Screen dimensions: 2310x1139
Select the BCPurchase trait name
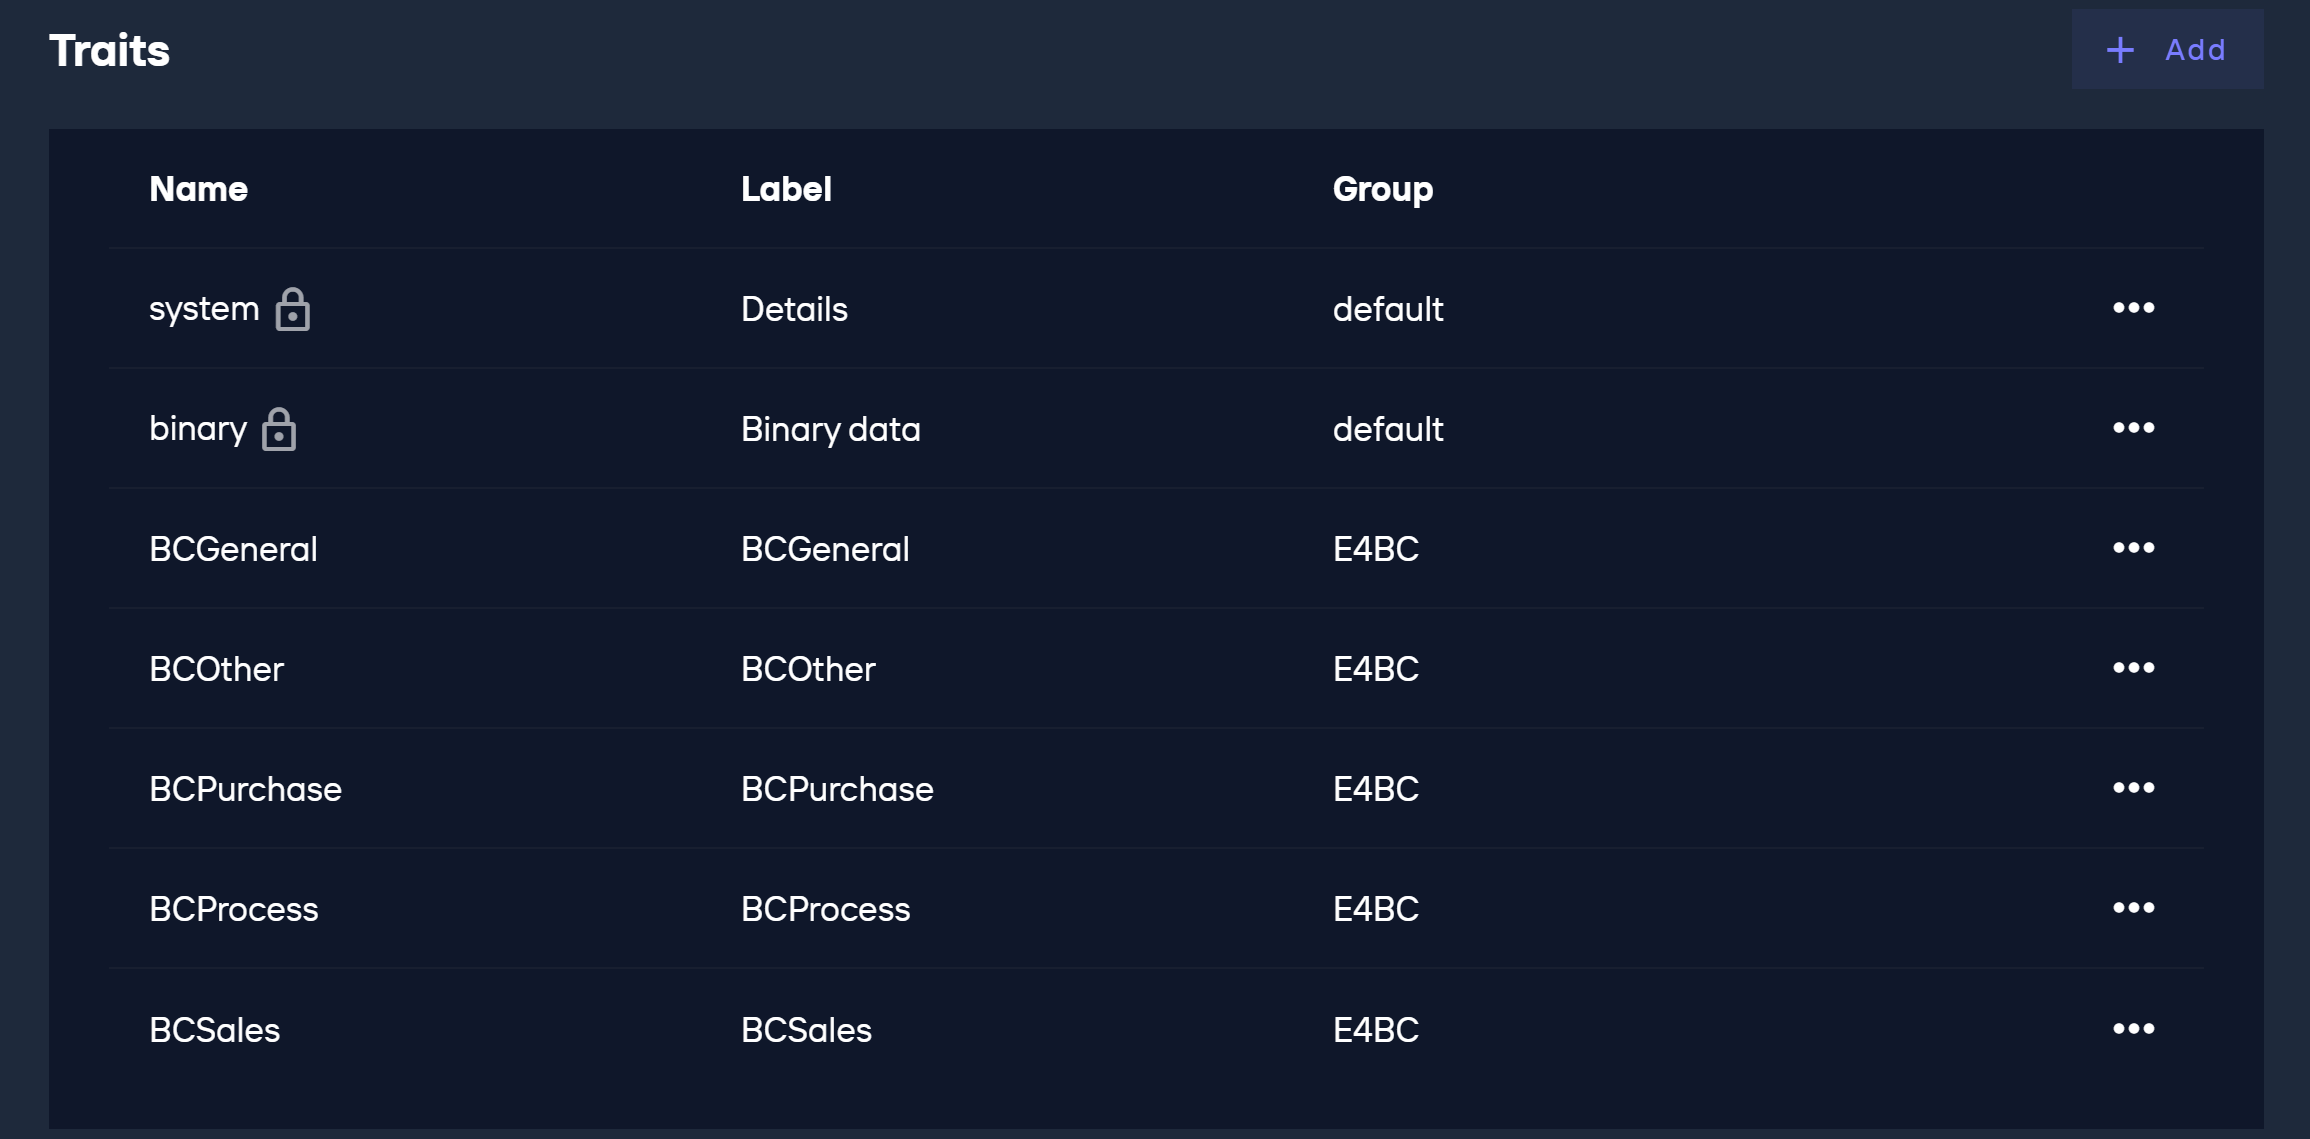245,789
